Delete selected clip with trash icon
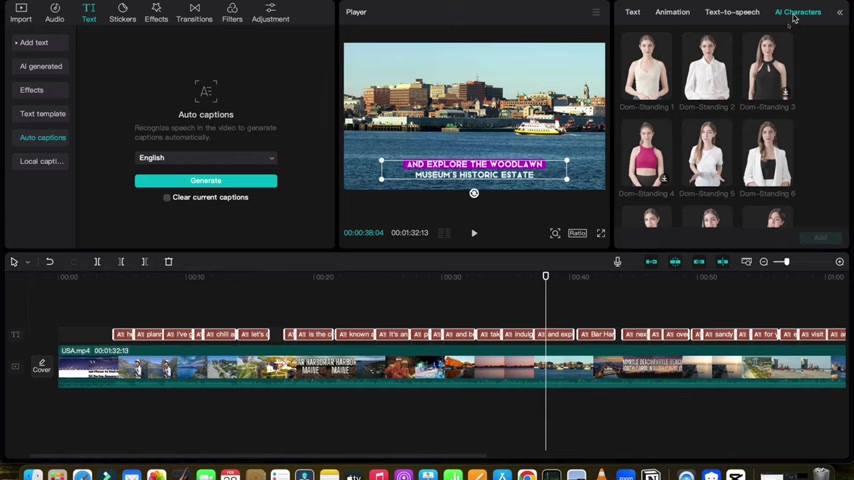The image size is (854, 480). coord(168,262)
